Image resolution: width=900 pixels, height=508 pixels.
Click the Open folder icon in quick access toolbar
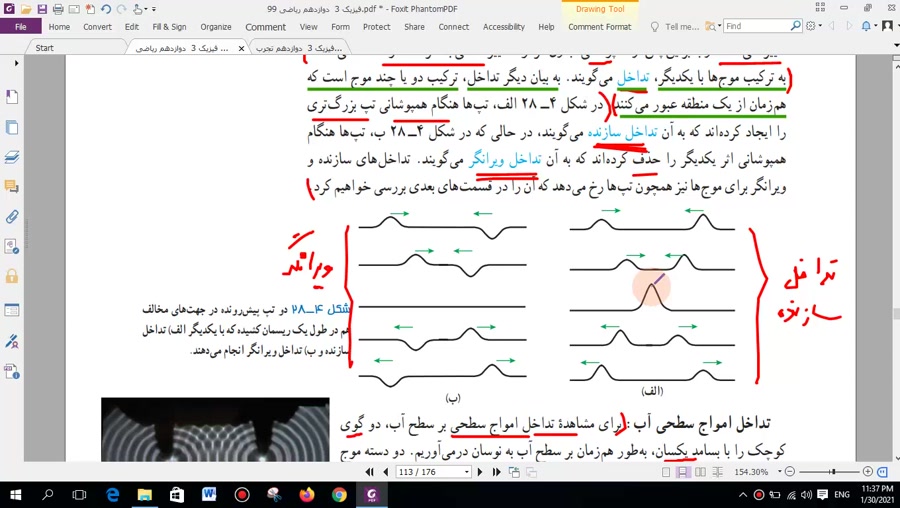26,9
